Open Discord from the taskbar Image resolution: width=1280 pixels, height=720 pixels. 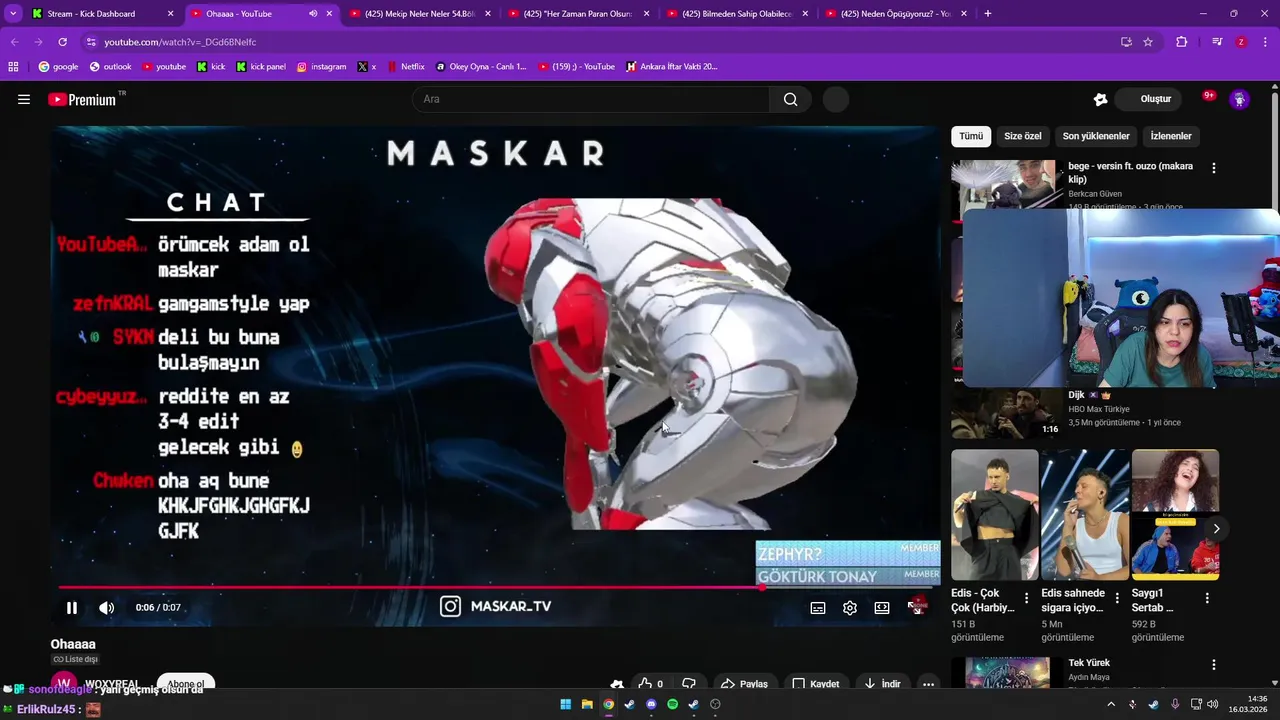pyautogui.click(x=651, y=704)
